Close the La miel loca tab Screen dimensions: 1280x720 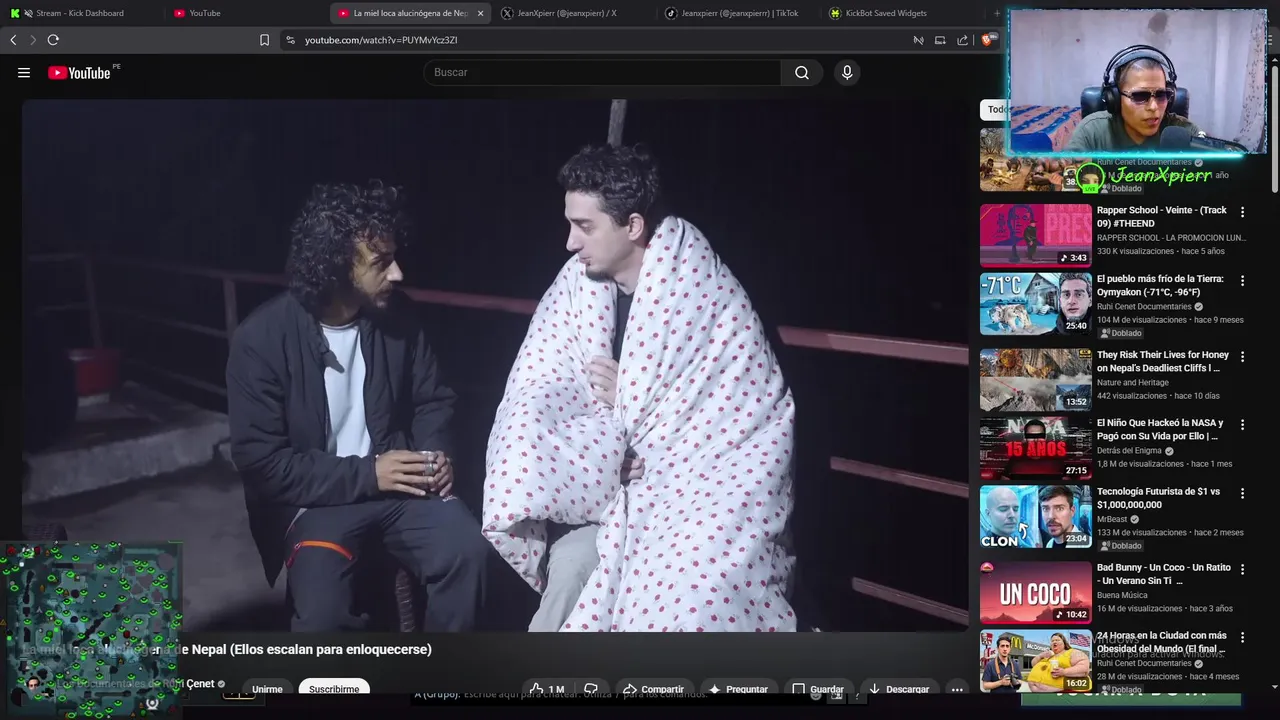click(x=480, y=13)
